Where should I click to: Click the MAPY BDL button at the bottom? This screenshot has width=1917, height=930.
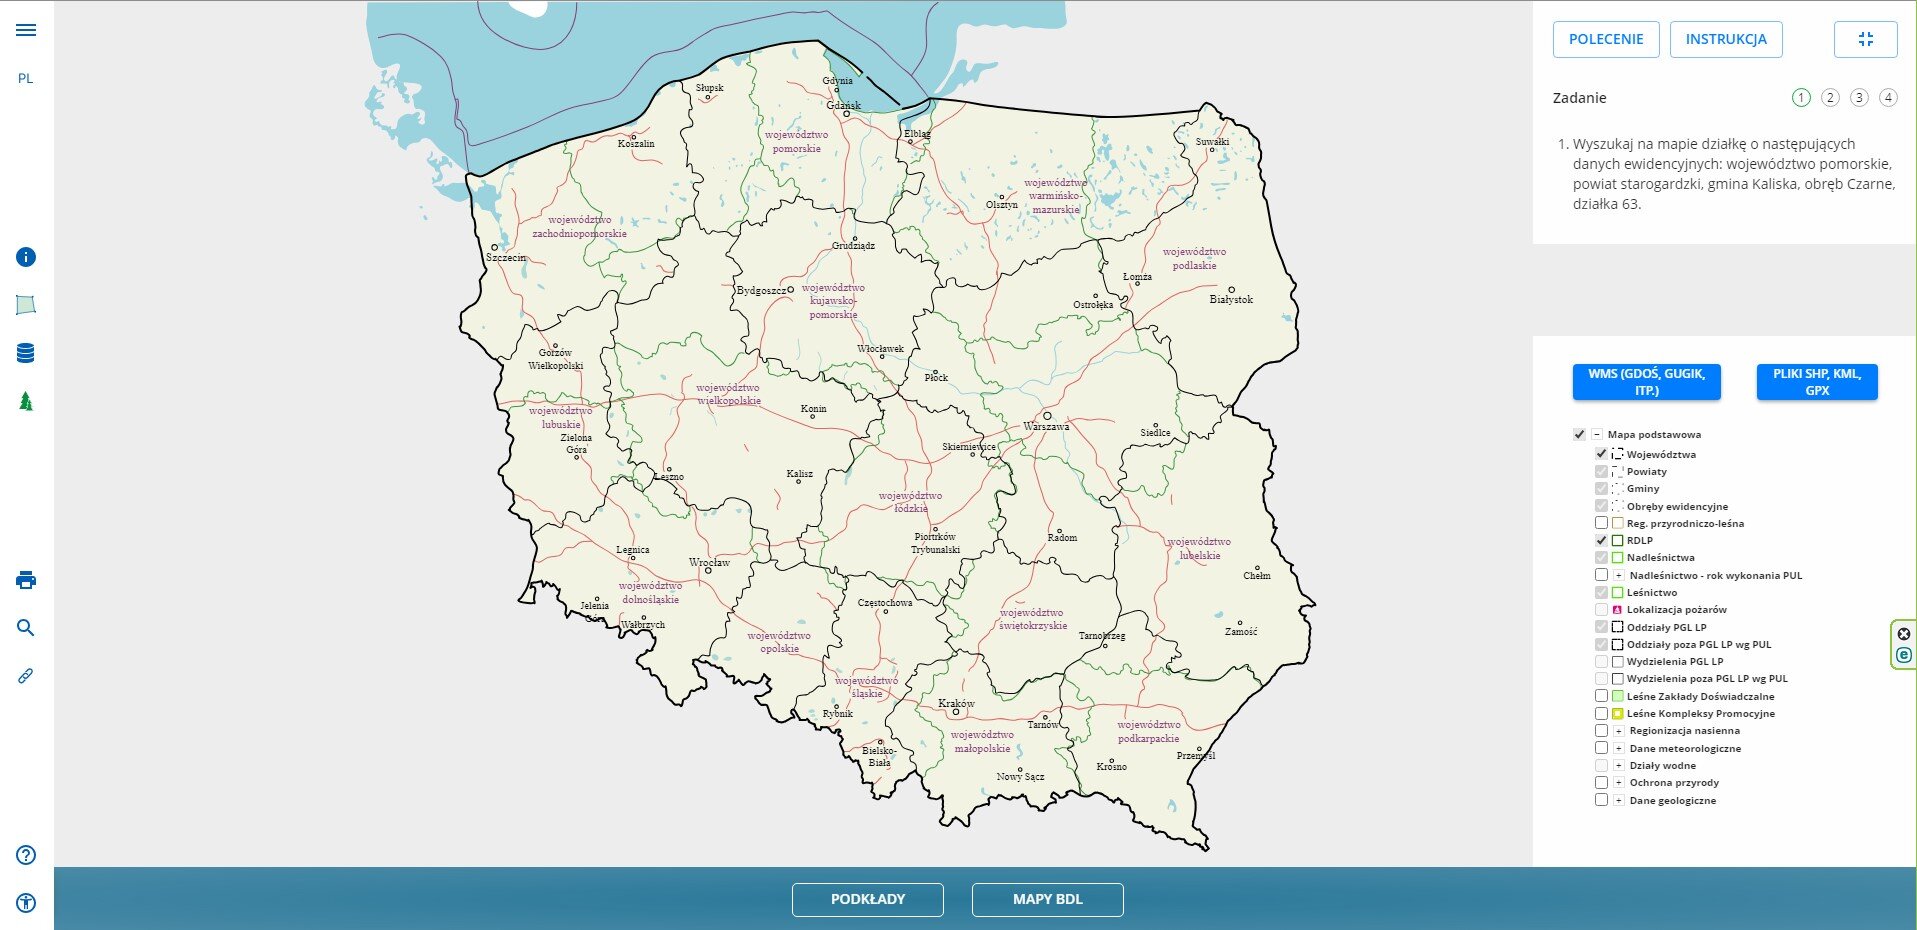click(x=1047, y=900)
